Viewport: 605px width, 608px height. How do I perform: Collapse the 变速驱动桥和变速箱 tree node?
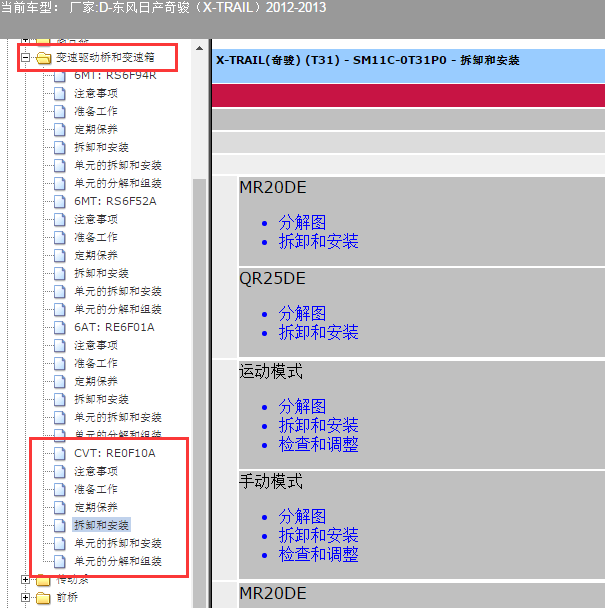pos(26,58)
